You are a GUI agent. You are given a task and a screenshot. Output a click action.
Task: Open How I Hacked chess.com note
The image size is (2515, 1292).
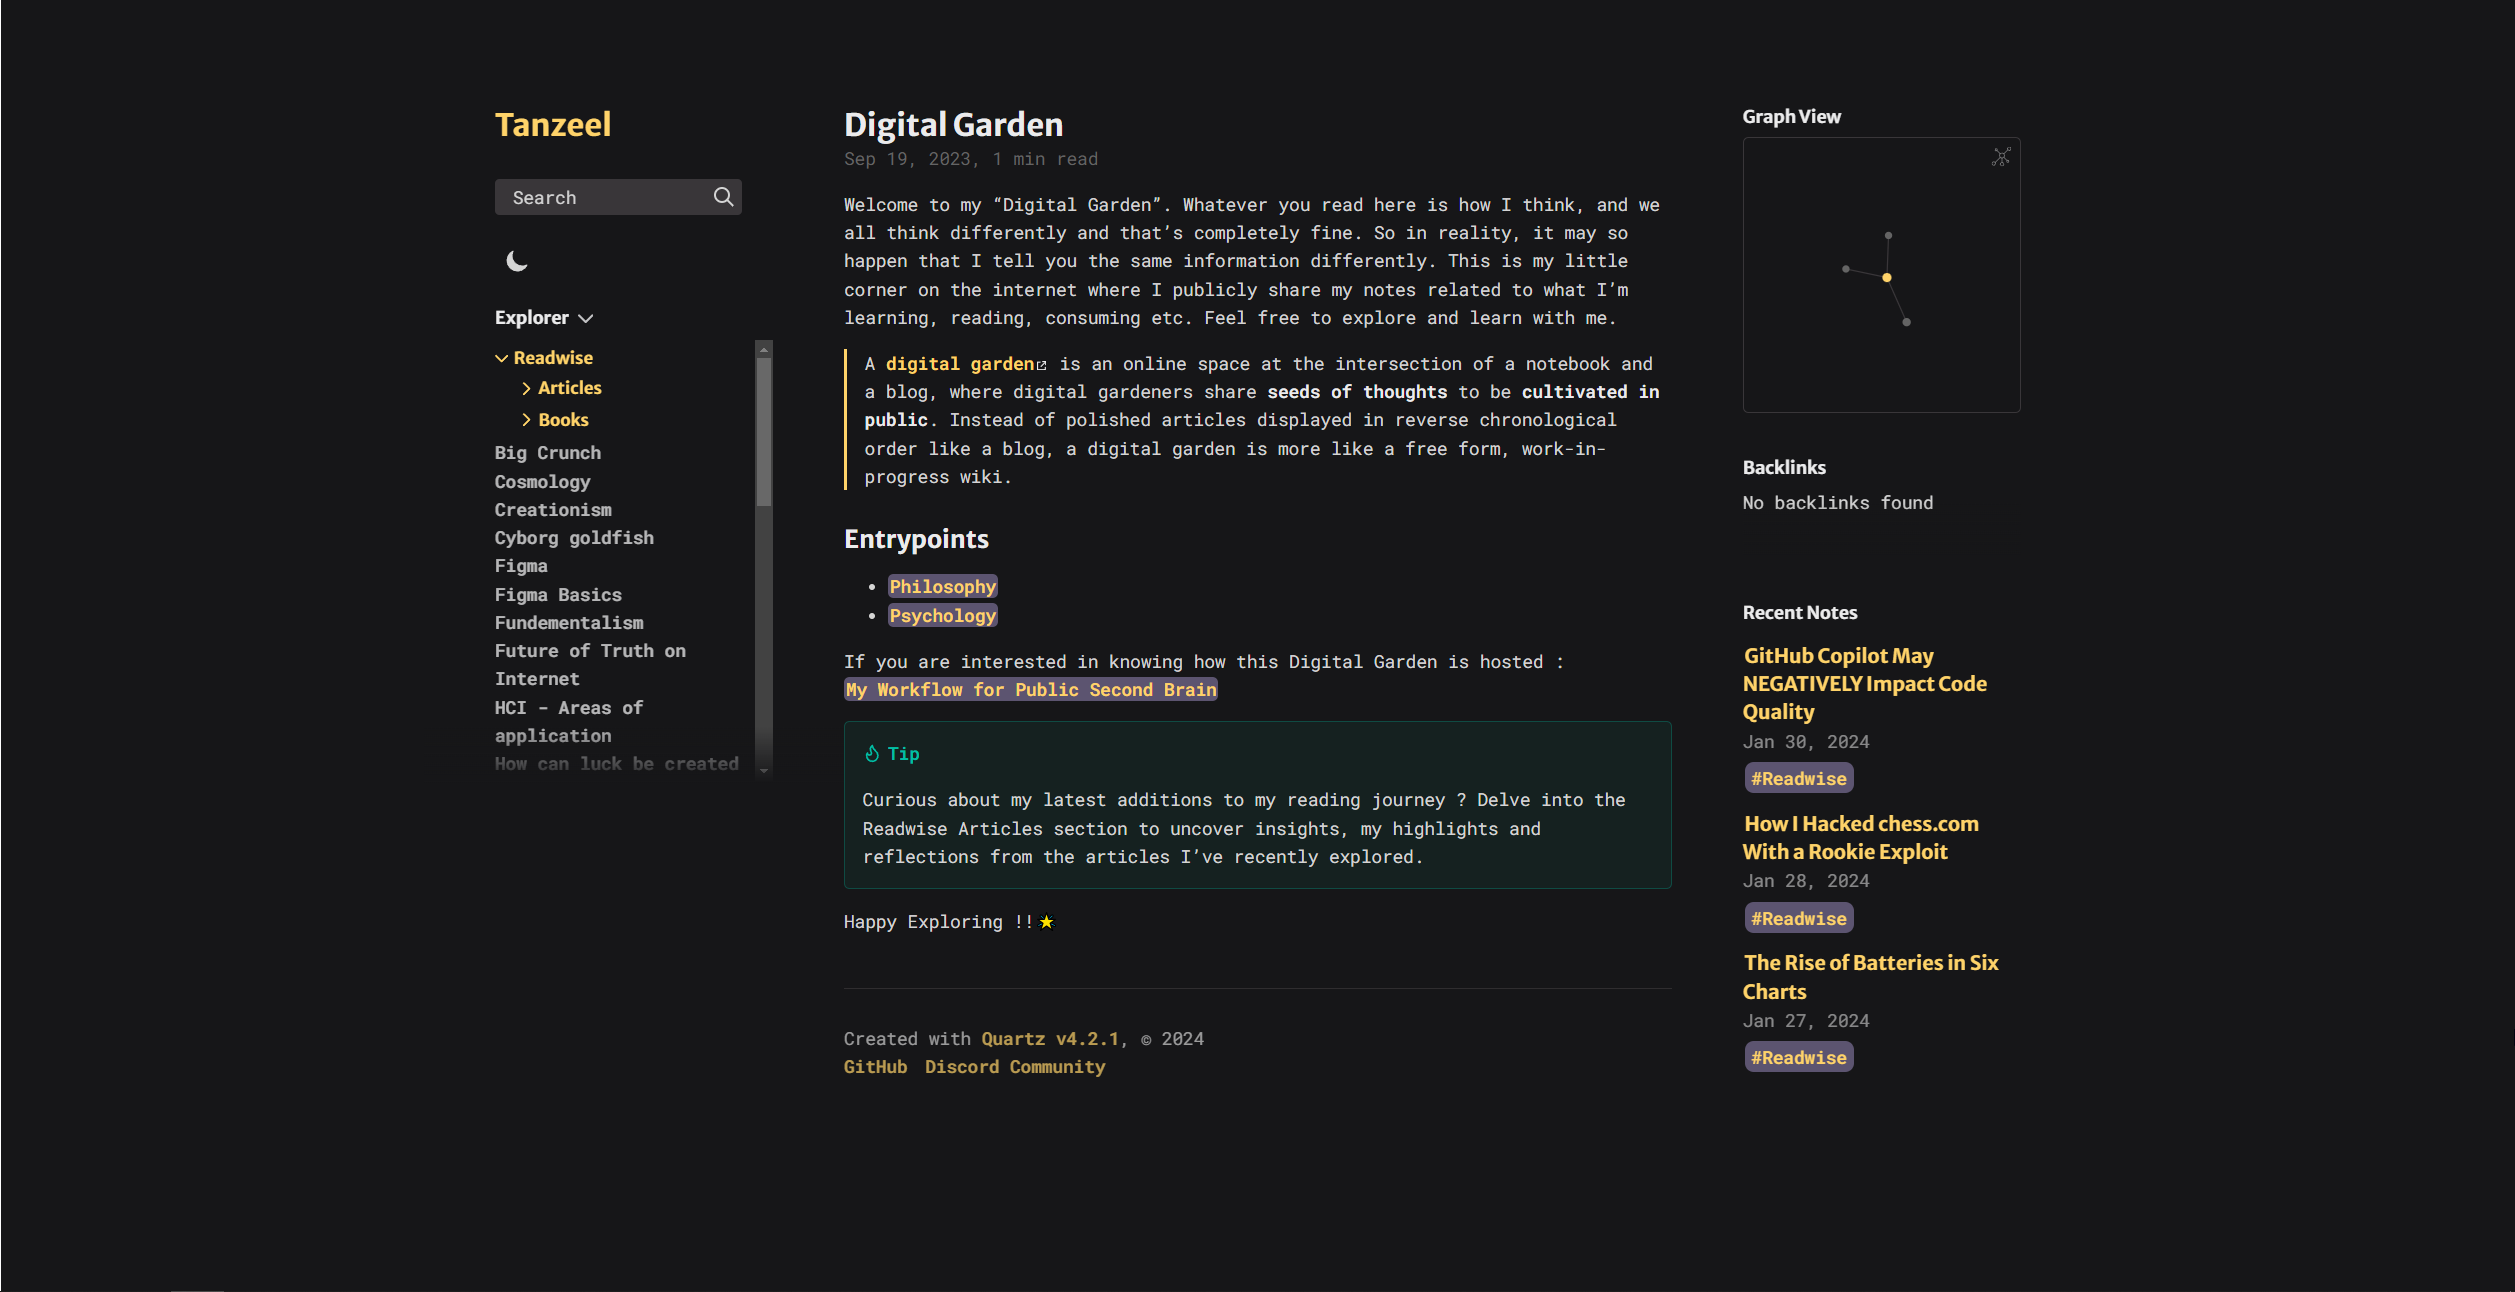coord(1859,838)
